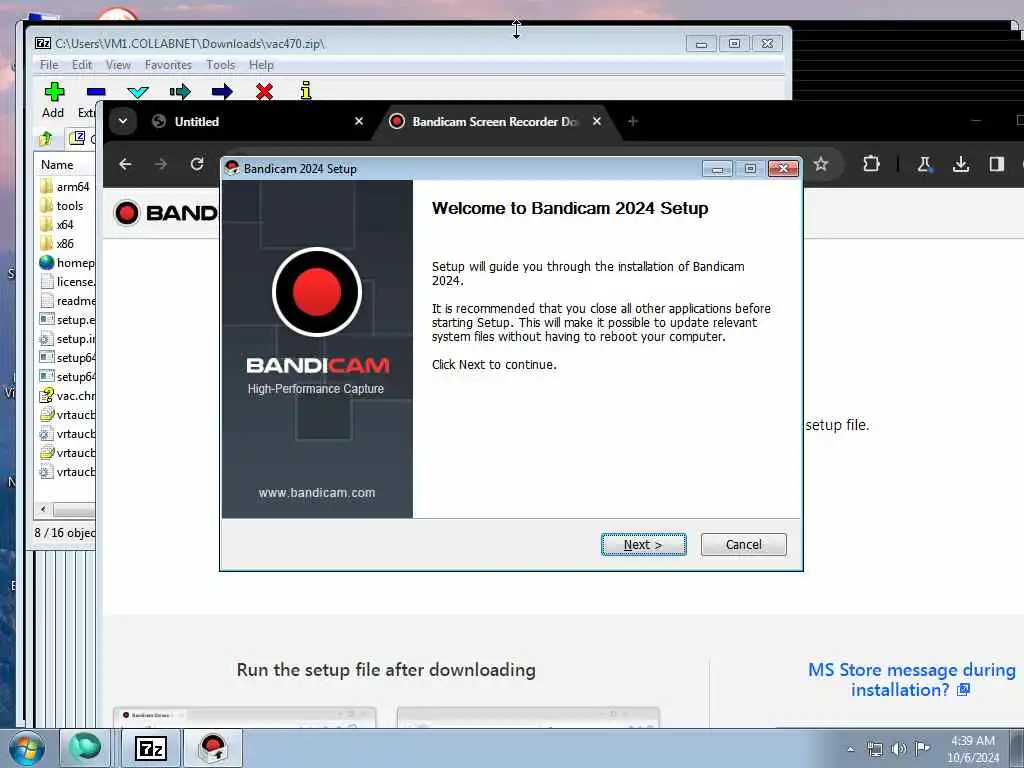Click the Bandicam Setup title bar icon
1024x768 pixels.
click(x=232, y=168)
